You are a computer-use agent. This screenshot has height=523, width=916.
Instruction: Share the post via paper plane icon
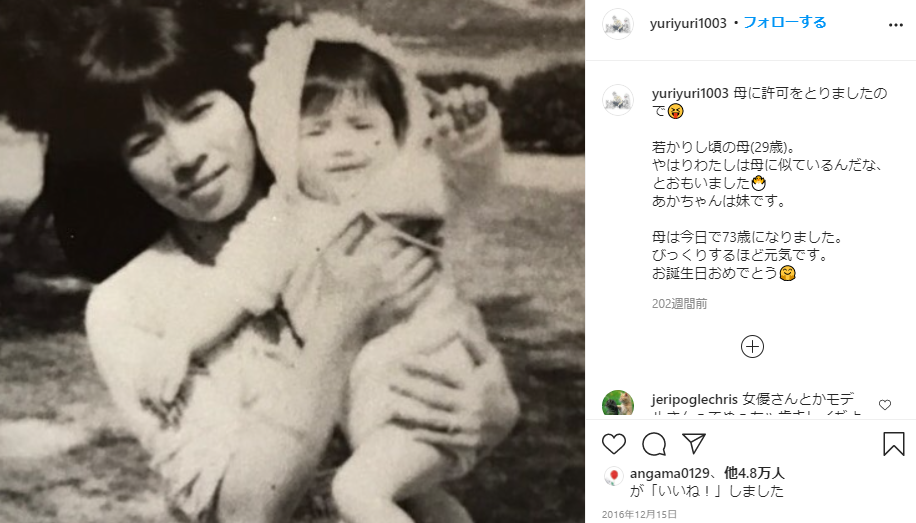tap(694, 444)
